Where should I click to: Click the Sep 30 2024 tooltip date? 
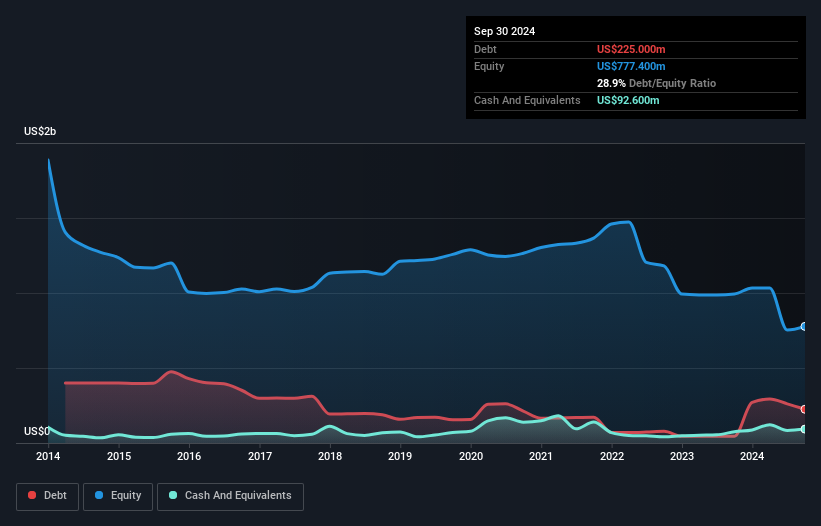[x=504, y=31]
